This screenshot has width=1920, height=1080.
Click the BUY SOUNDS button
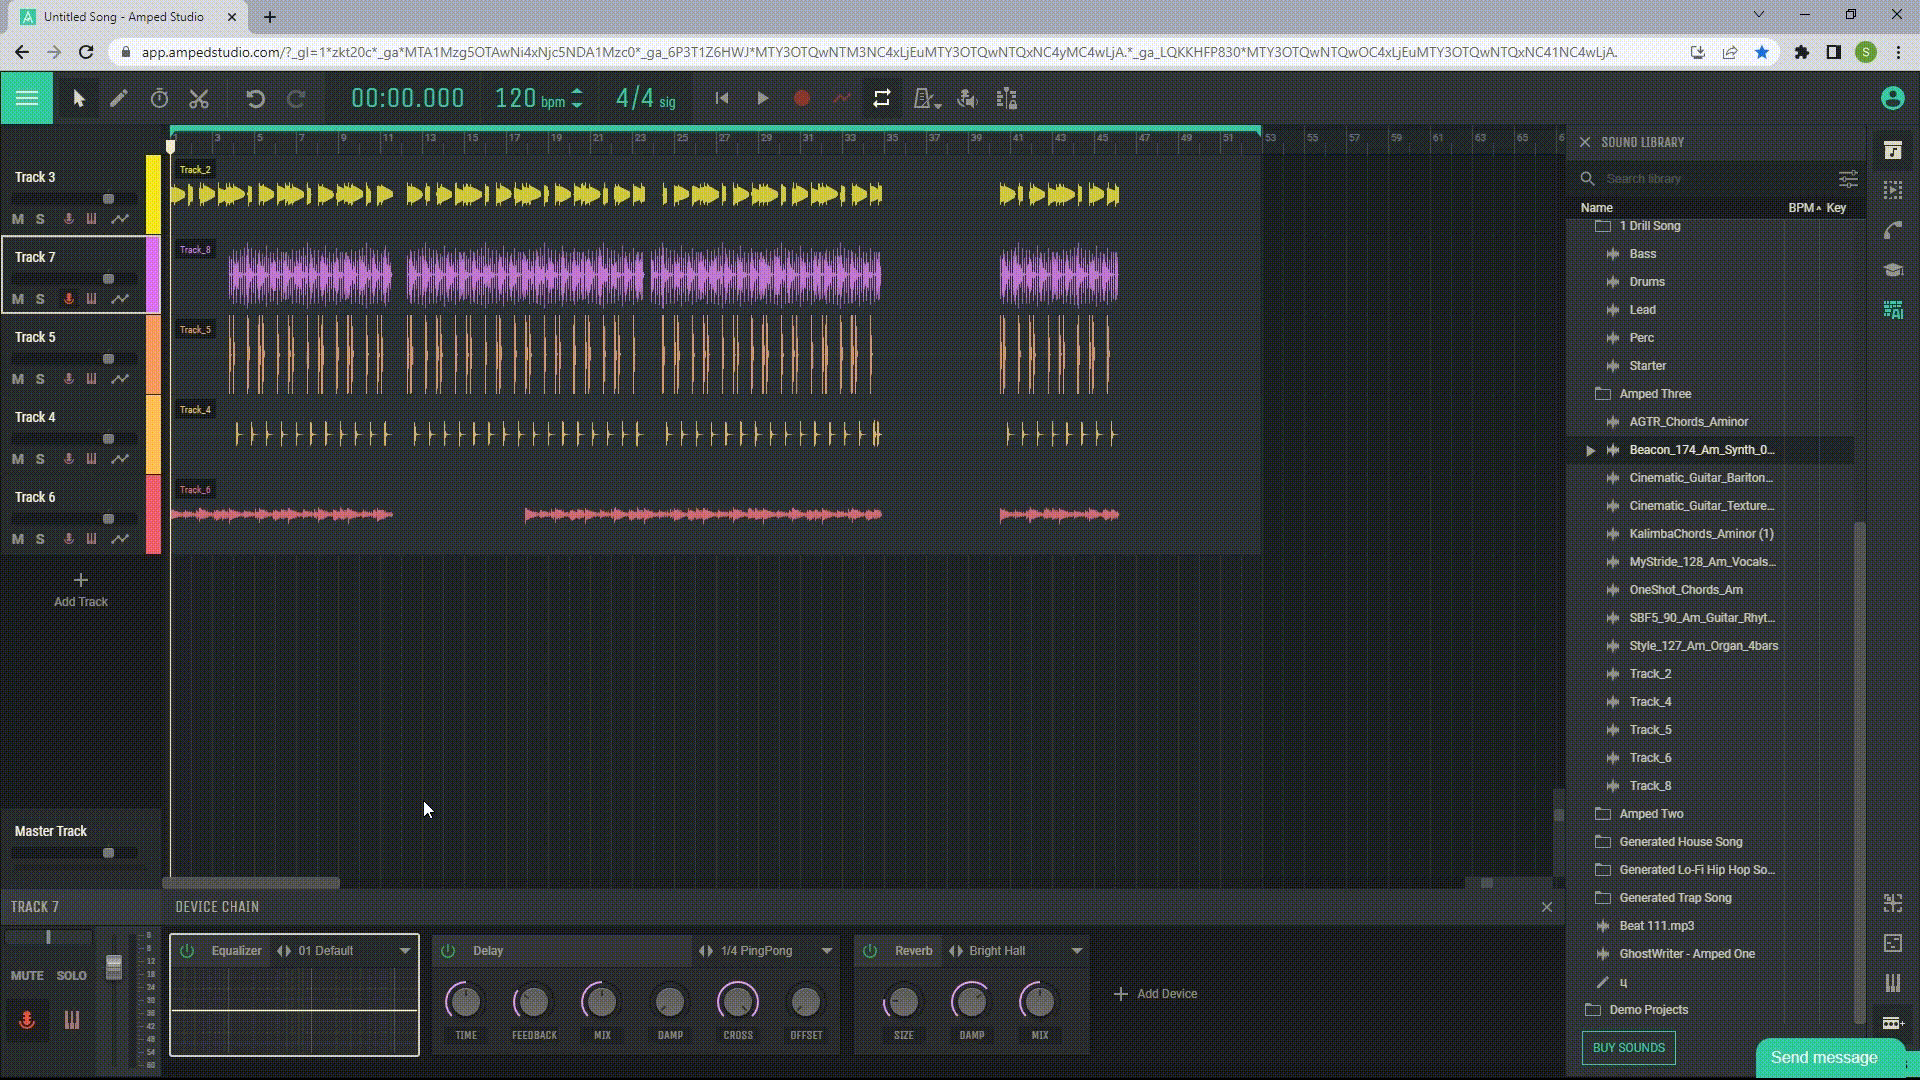point(1628,1047)
